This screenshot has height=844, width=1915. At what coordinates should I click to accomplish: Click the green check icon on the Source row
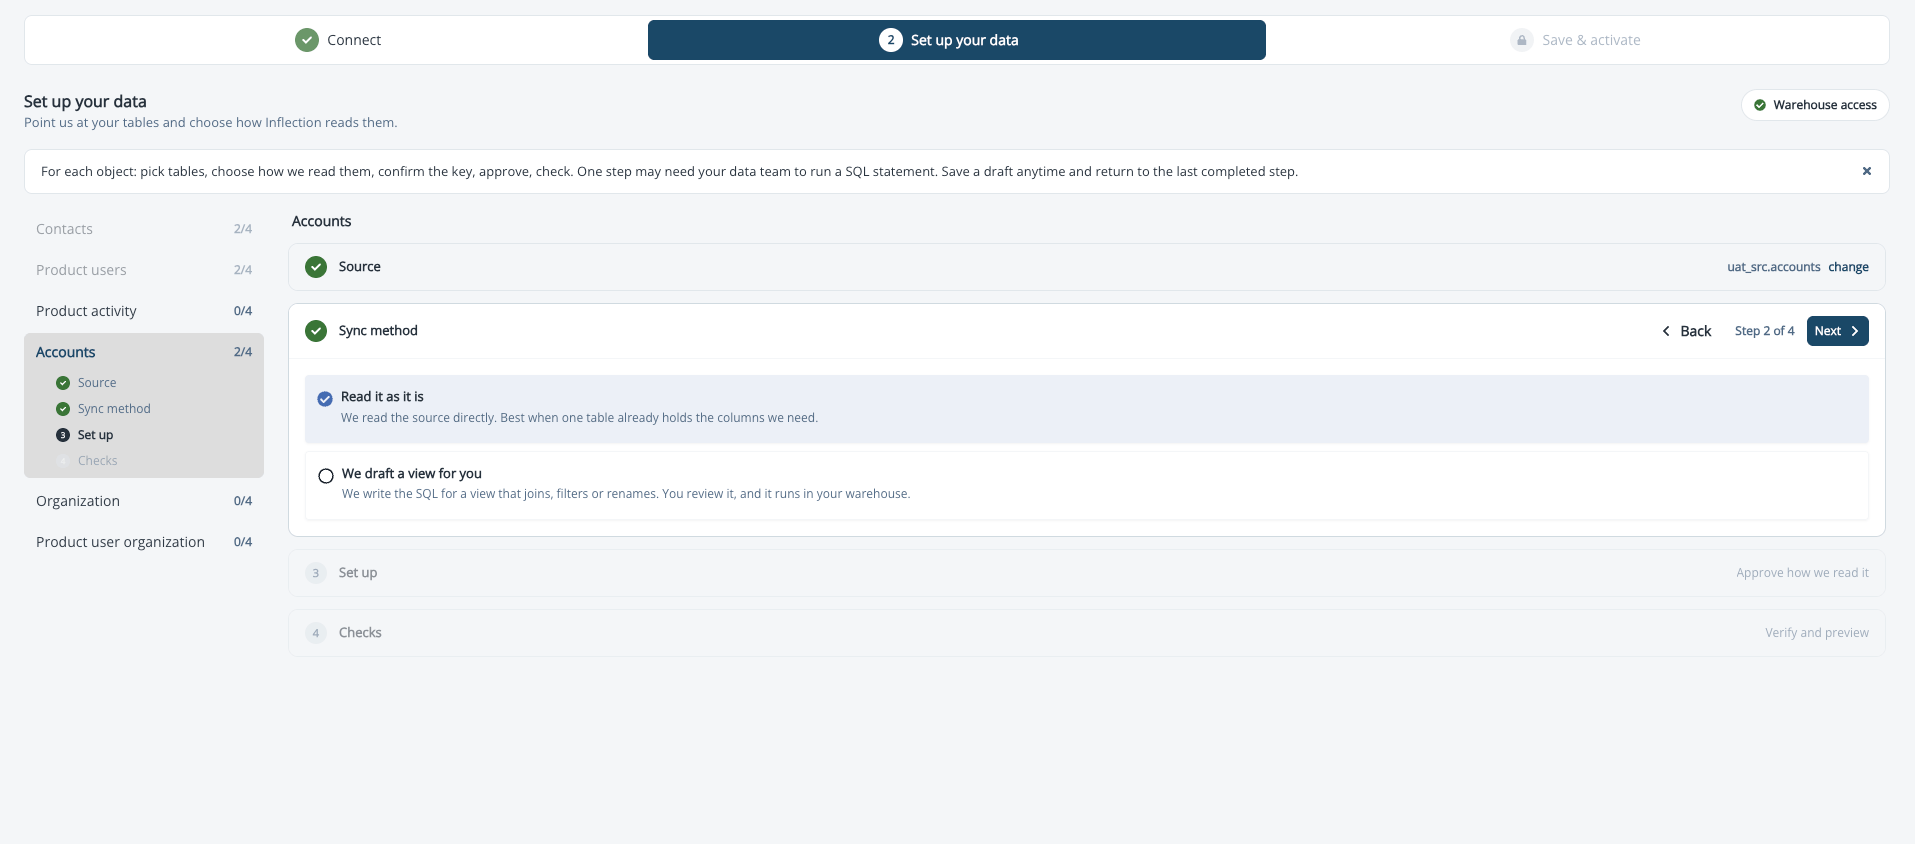tap(316, 267)
